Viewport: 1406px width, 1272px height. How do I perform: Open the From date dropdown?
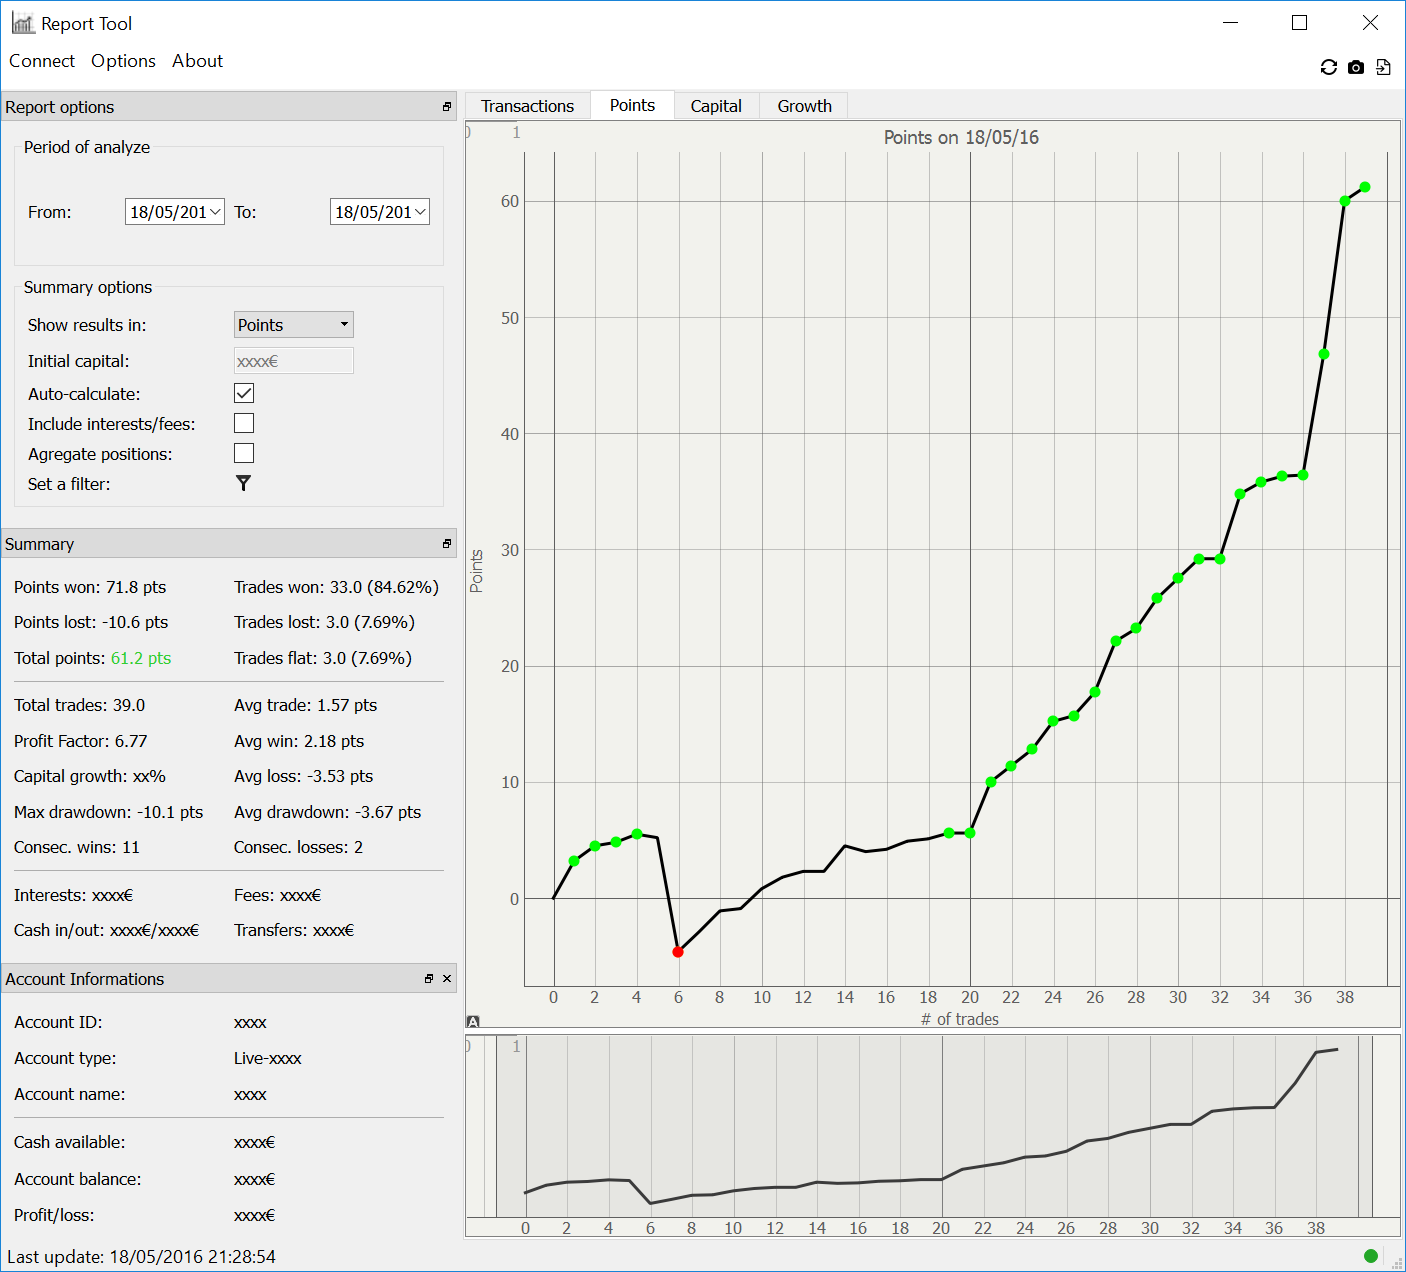[x=215, y=212]
